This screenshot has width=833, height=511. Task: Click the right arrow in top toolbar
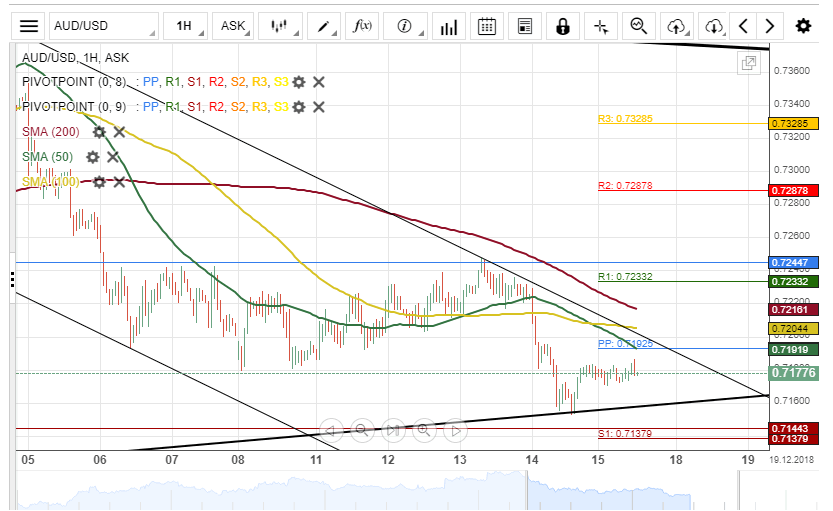coord(769,26)
